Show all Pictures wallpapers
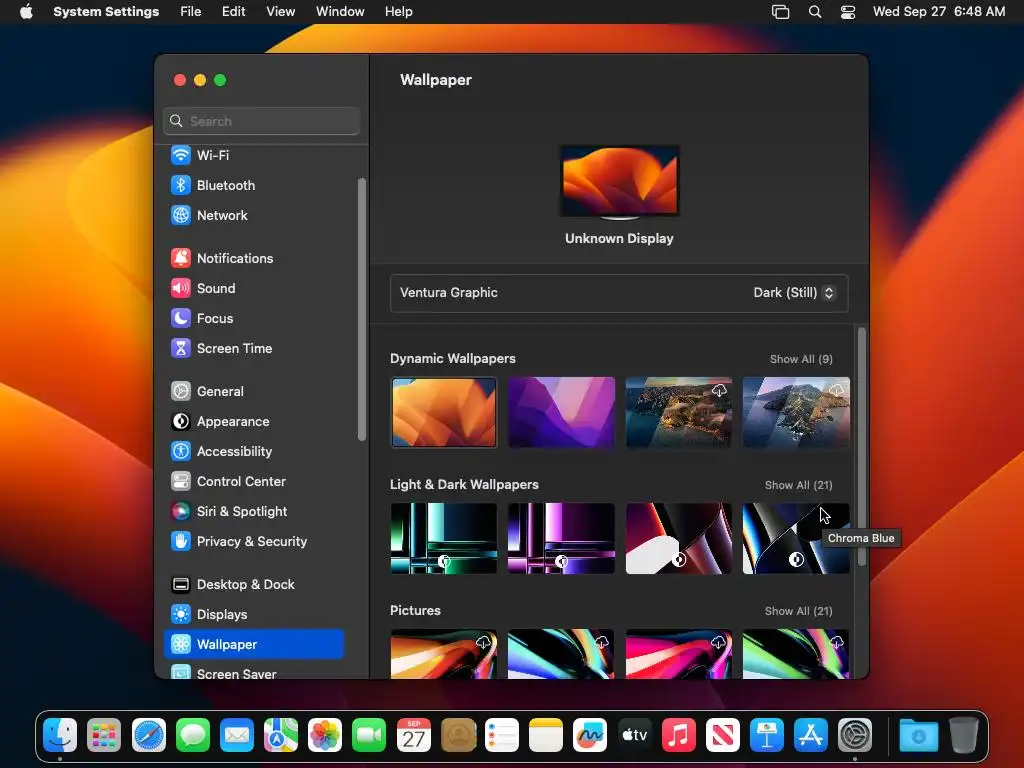The width and height of the screenshot is (1024, 768). click(x=798, y=611)
